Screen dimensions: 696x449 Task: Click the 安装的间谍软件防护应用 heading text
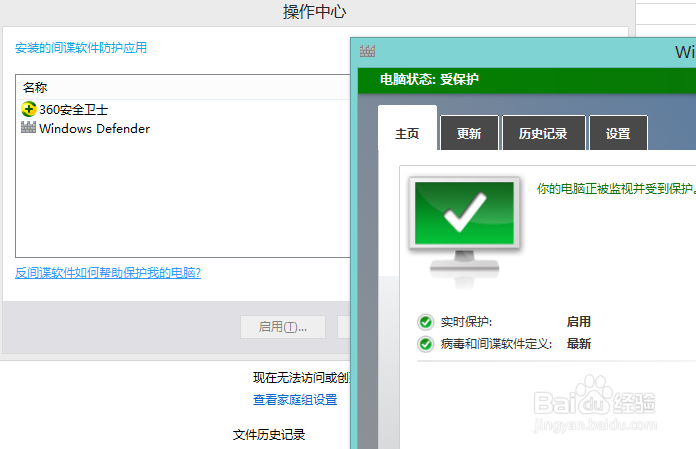[x=81, y=48]
